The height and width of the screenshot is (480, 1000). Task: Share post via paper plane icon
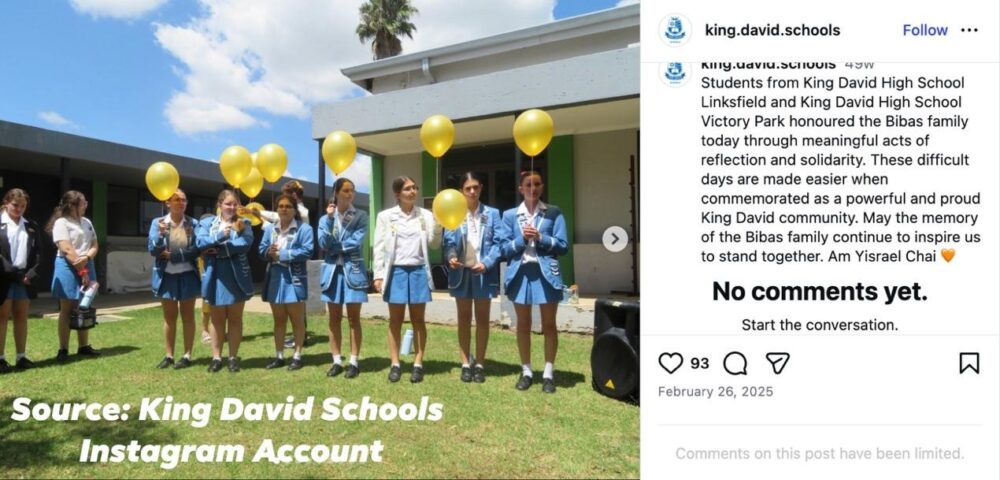777,363
